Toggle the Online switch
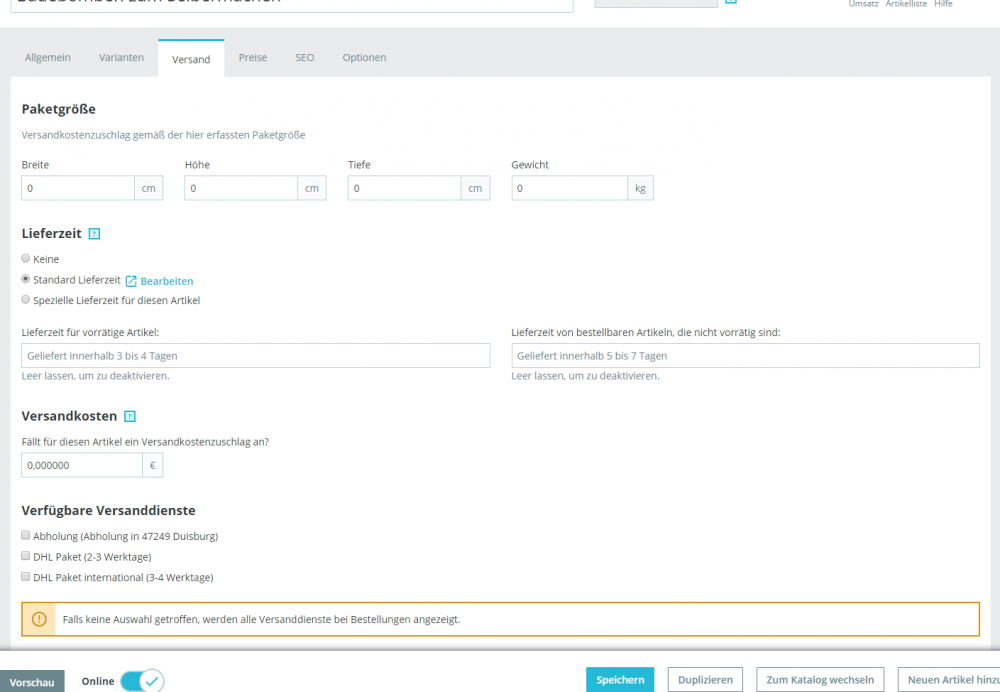Viewport: 1000px width, 692px height. (142, 681)
